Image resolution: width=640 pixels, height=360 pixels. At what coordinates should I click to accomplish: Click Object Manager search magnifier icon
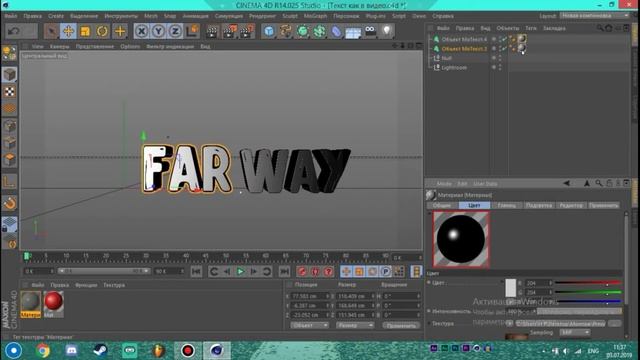[x=600, y=28]
